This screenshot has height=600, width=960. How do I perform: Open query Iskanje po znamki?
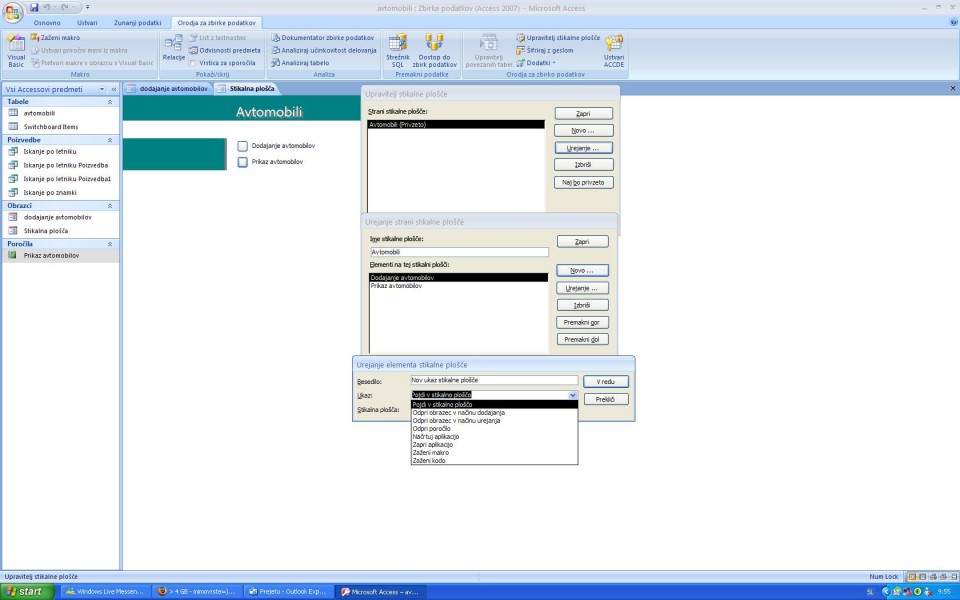[x=50, y=192]
